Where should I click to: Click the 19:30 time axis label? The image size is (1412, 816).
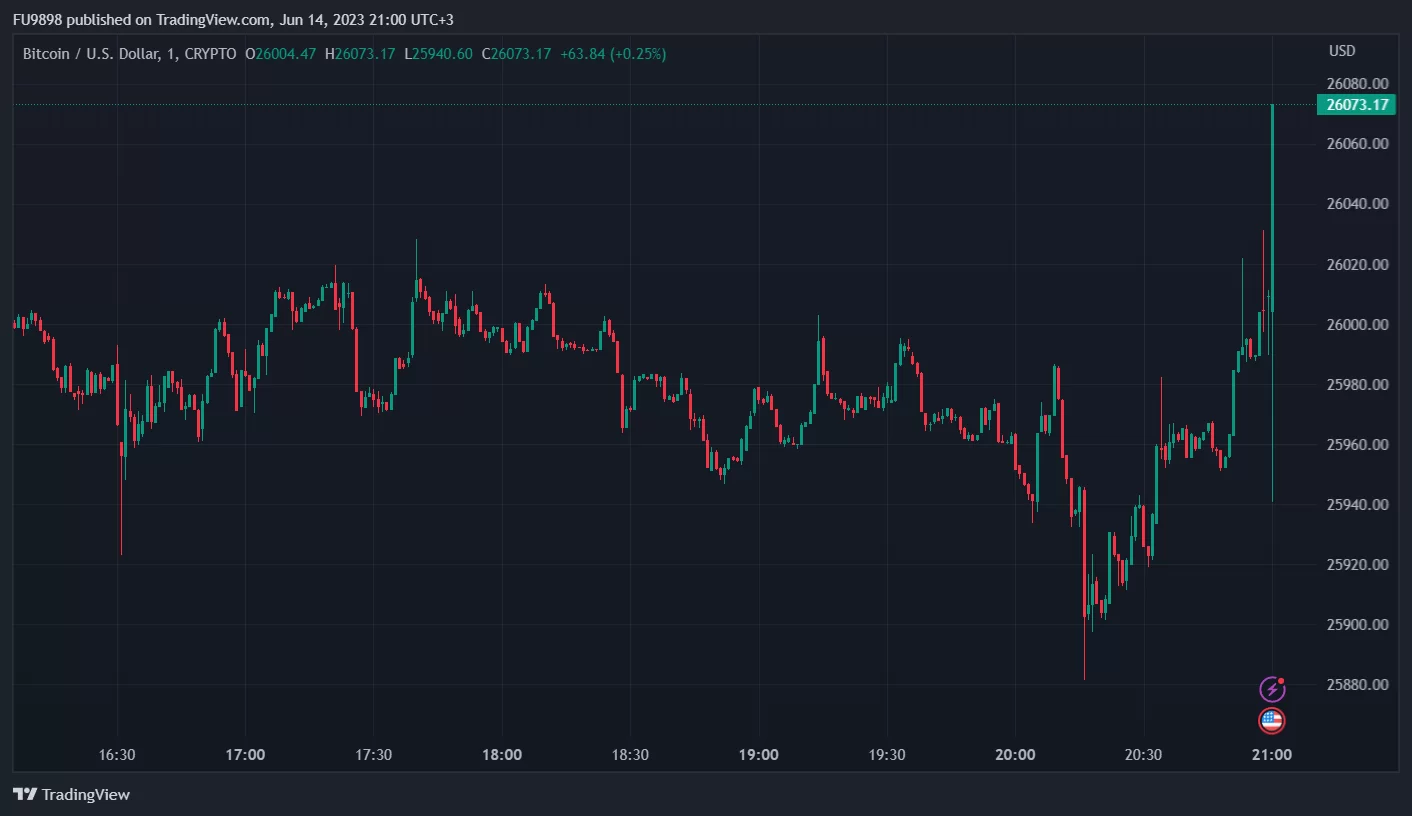coord(887,755)
